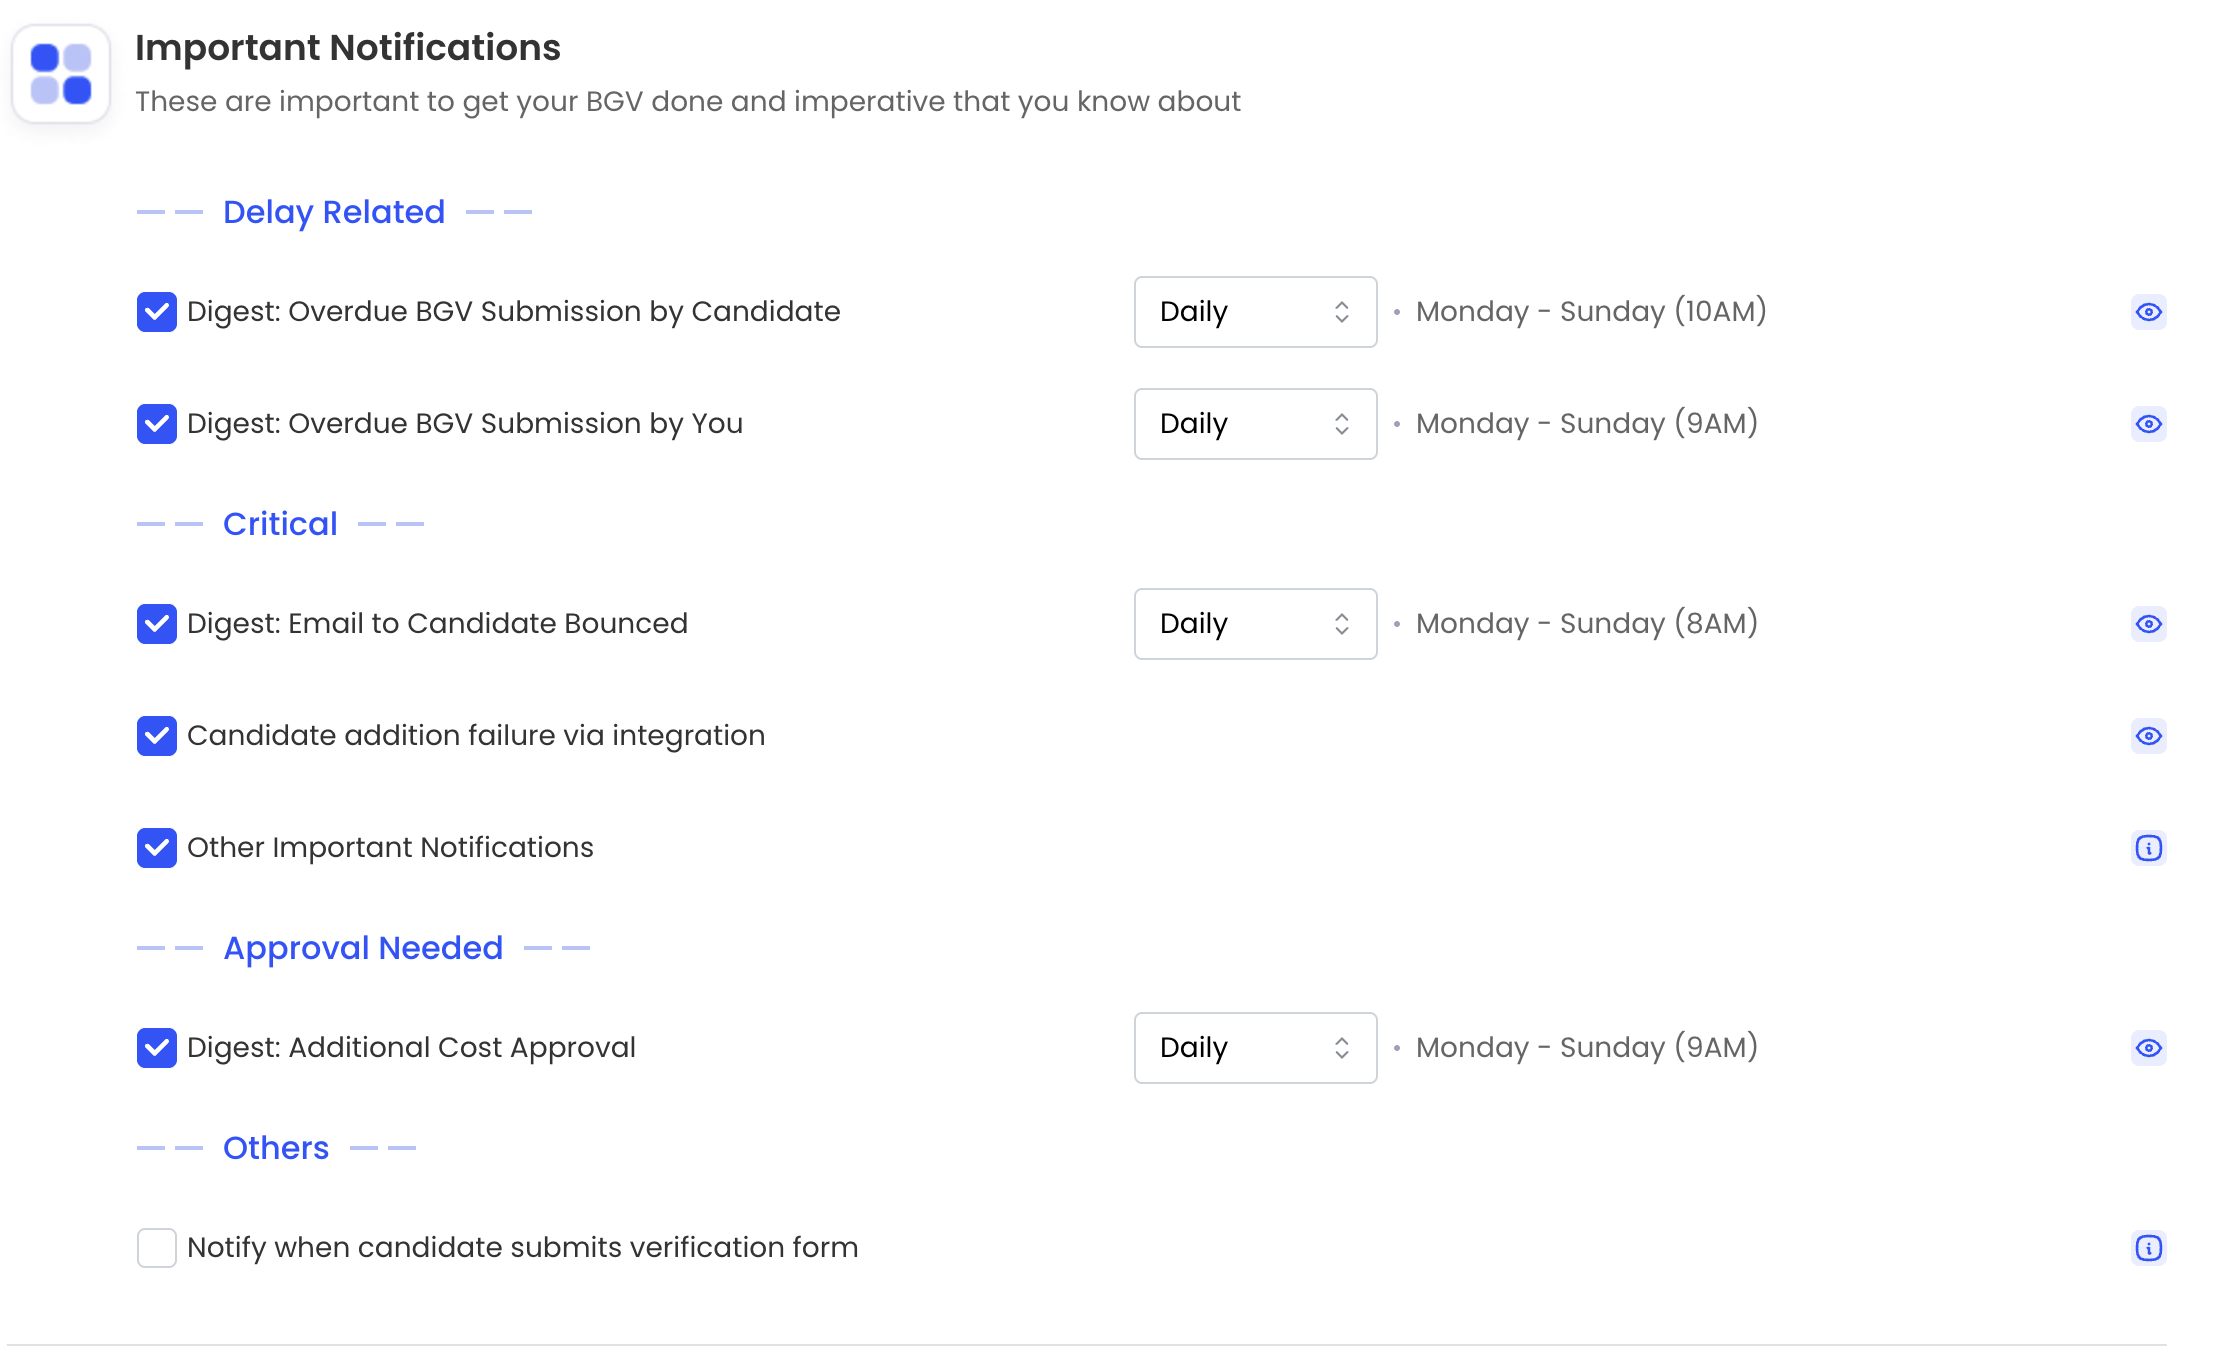This screenshot has width=2221, height=1365.
Task: Enable Notify when candidate submits verification form
Action: coord(157,1248)
